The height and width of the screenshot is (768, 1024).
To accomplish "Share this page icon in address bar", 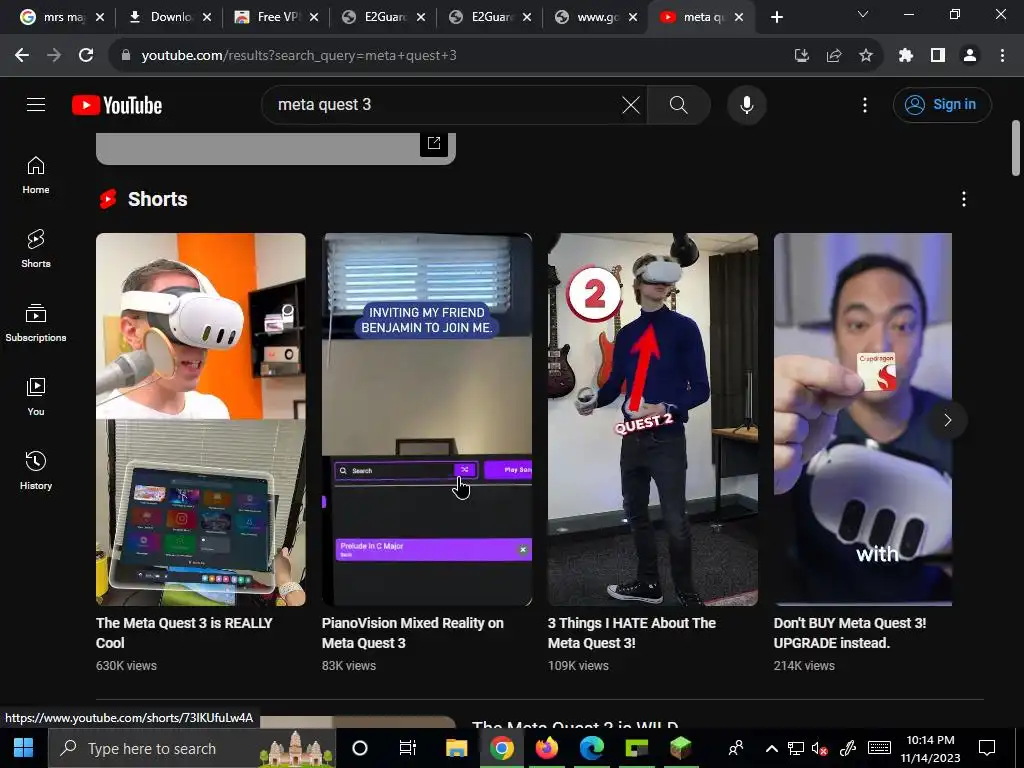I will pos(834,56).
